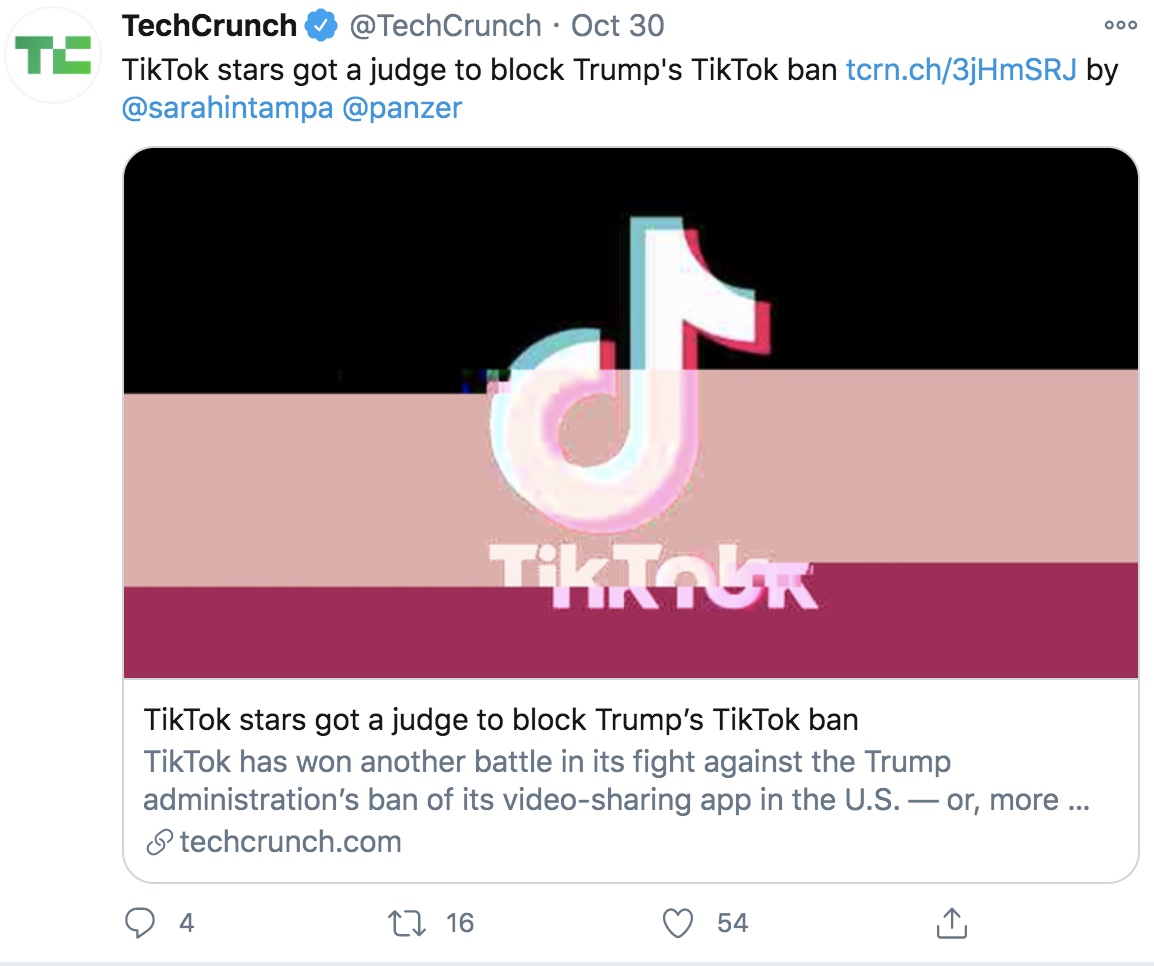The width and height of the screenshot is (1154, 966).
Task: Open the card headline about TikTok ban
Action: (500, 720)
